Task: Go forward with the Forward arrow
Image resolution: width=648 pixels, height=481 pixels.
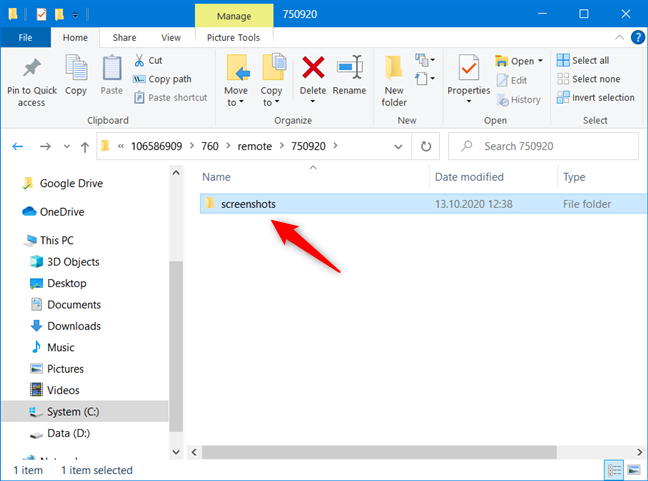Action: [45, 146]
